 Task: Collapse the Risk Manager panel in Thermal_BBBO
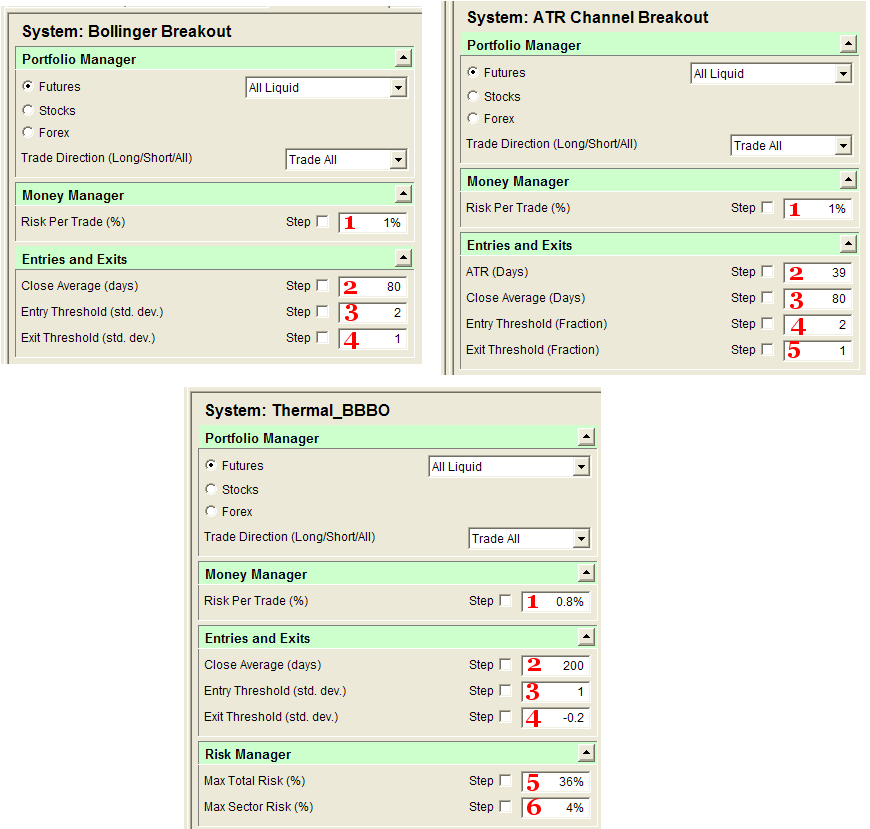588,753
